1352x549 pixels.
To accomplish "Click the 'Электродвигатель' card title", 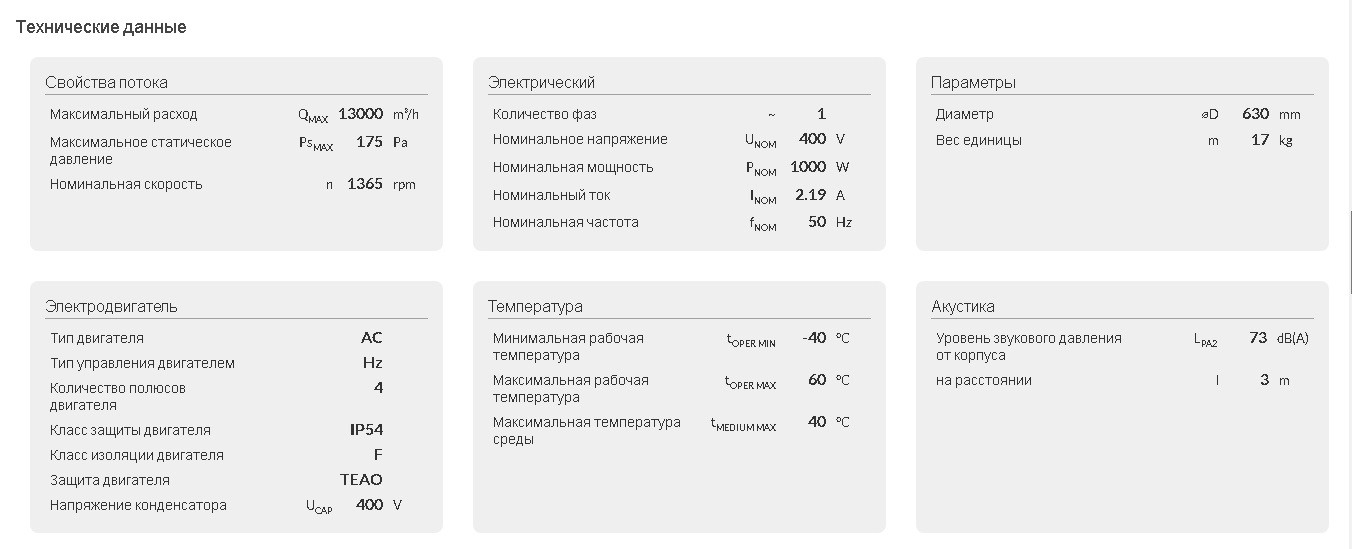I will pyautogui.click(x=111, y=306).
